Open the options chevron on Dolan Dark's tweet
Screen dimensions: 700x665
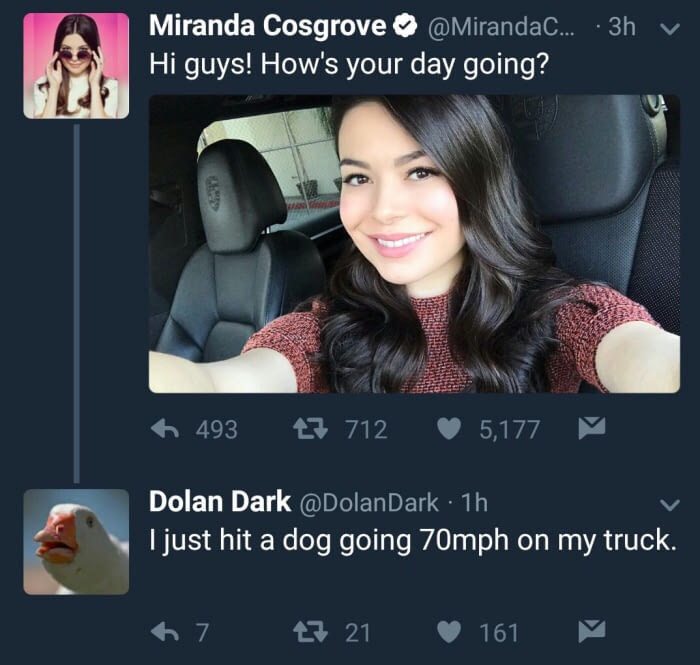[670, 505]
